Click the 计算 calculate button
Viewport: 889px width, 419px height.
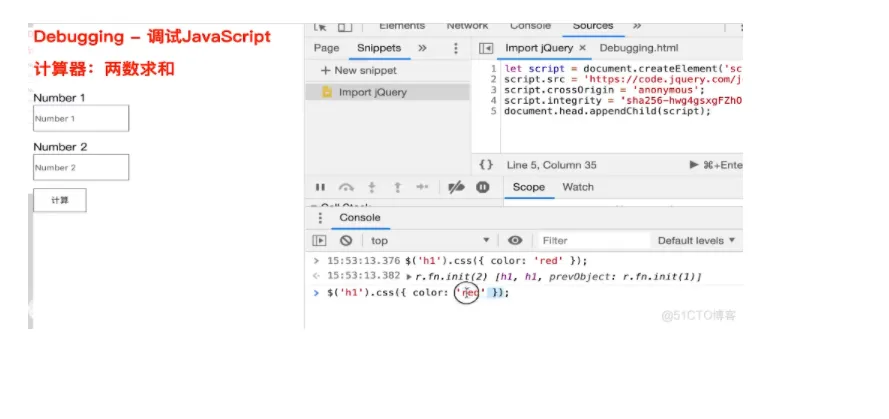[60, 200]
